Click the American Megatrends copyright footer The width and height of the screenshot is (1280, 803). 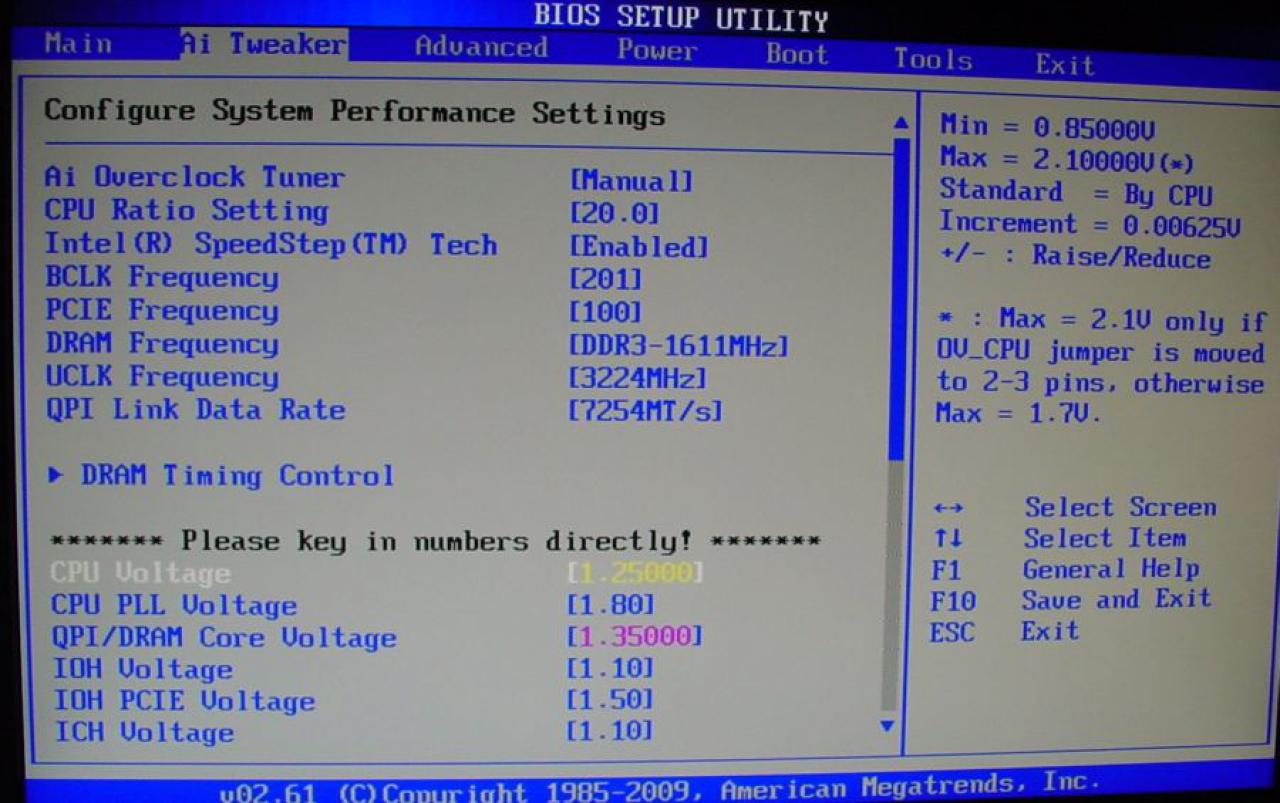660,789
